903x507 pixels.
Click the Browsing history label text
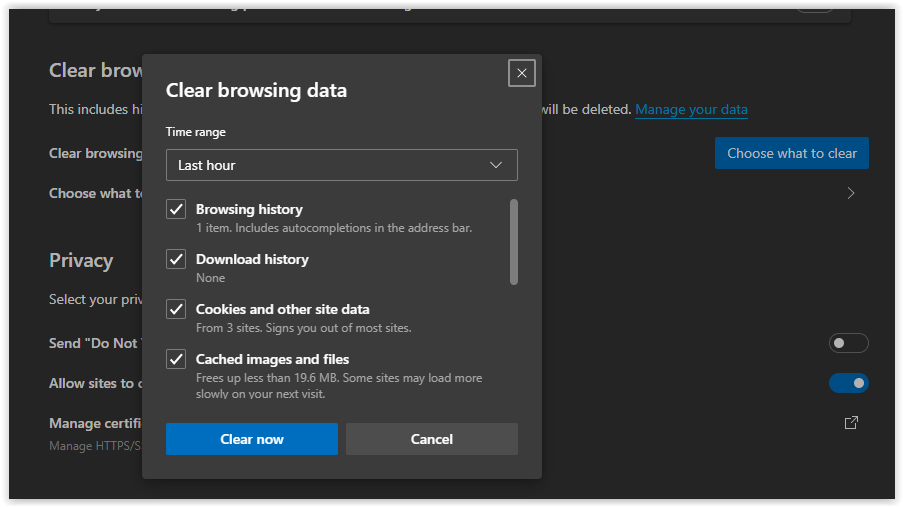point(249,209)
